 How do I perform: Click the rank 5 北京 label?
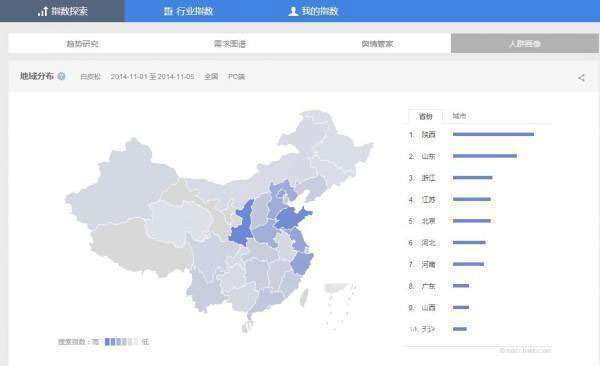pos(429,221)
